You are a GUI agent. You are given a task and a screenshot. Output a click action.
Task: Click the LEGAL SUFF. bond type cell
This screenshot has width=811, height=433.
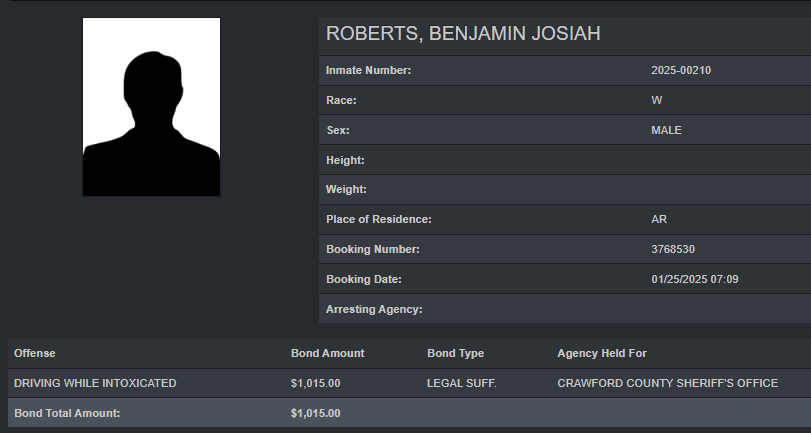tap(462, 383)
